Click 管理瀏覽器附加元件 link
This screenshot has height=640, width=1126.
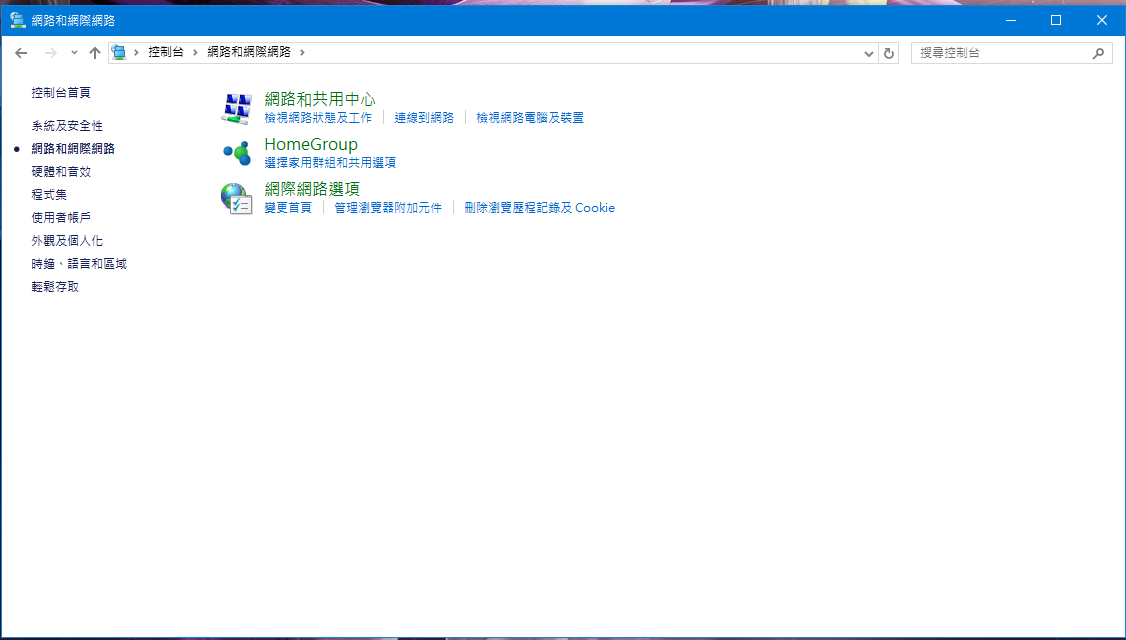tap(388, 208)
